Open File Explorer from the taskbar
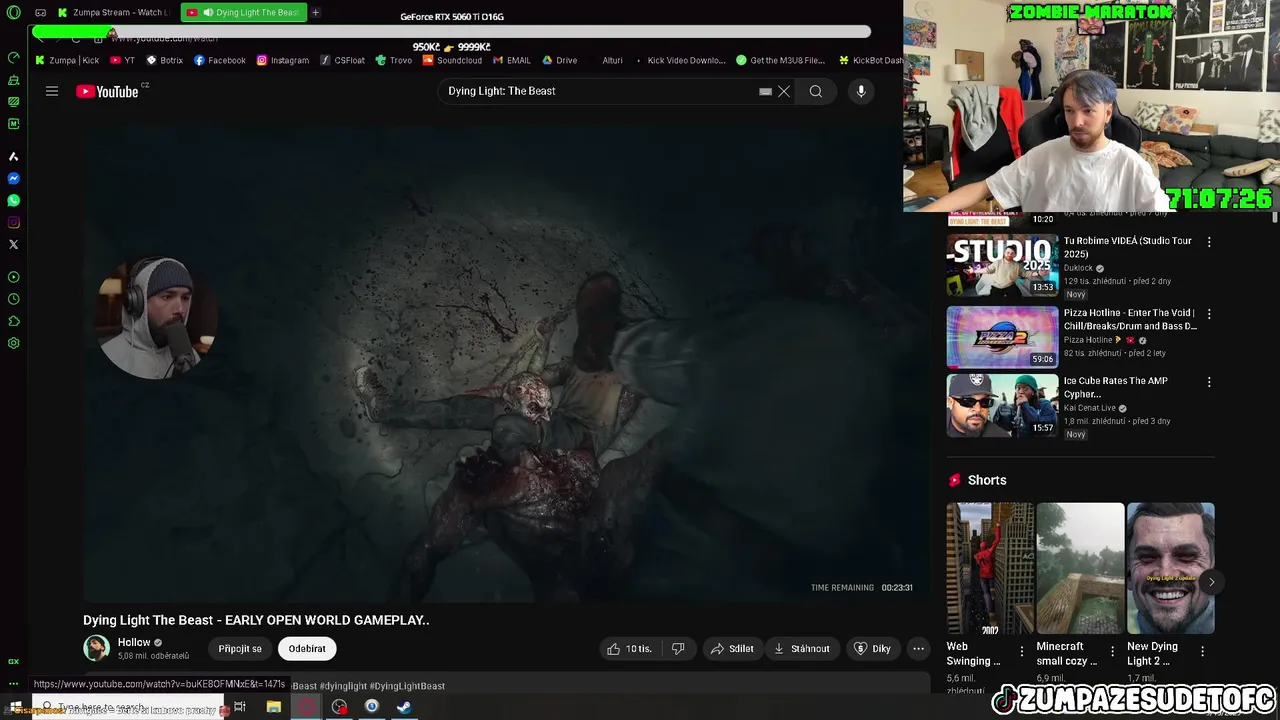Viewport: 1280px width, 720px height. click(274, 707)
